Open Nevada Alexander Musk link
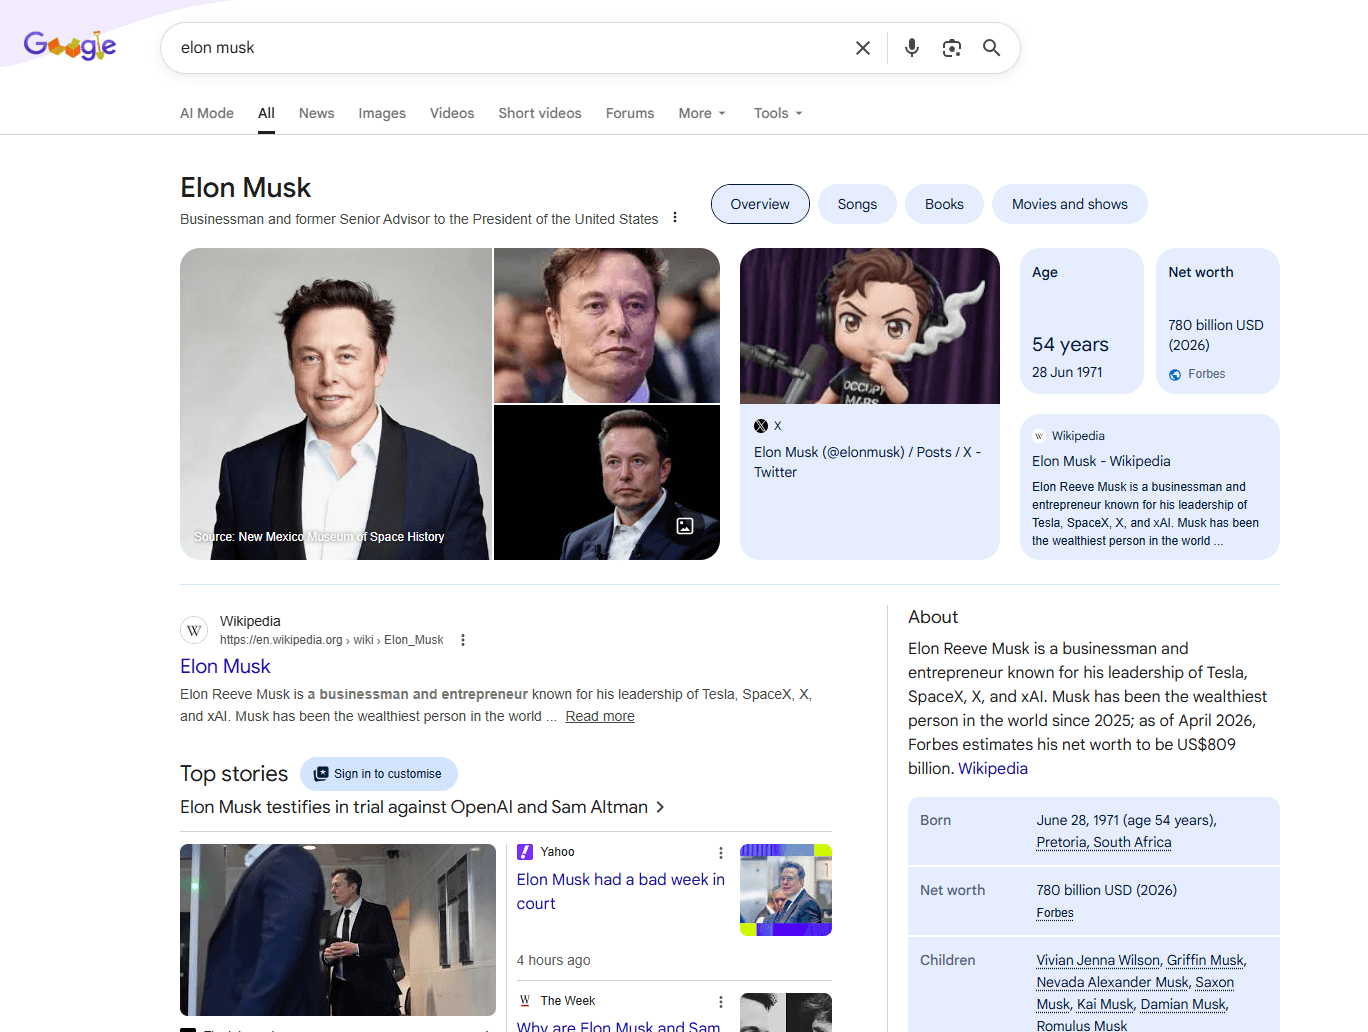This screenshot has height=1032, width=1368. click(x=1112, y=982)
